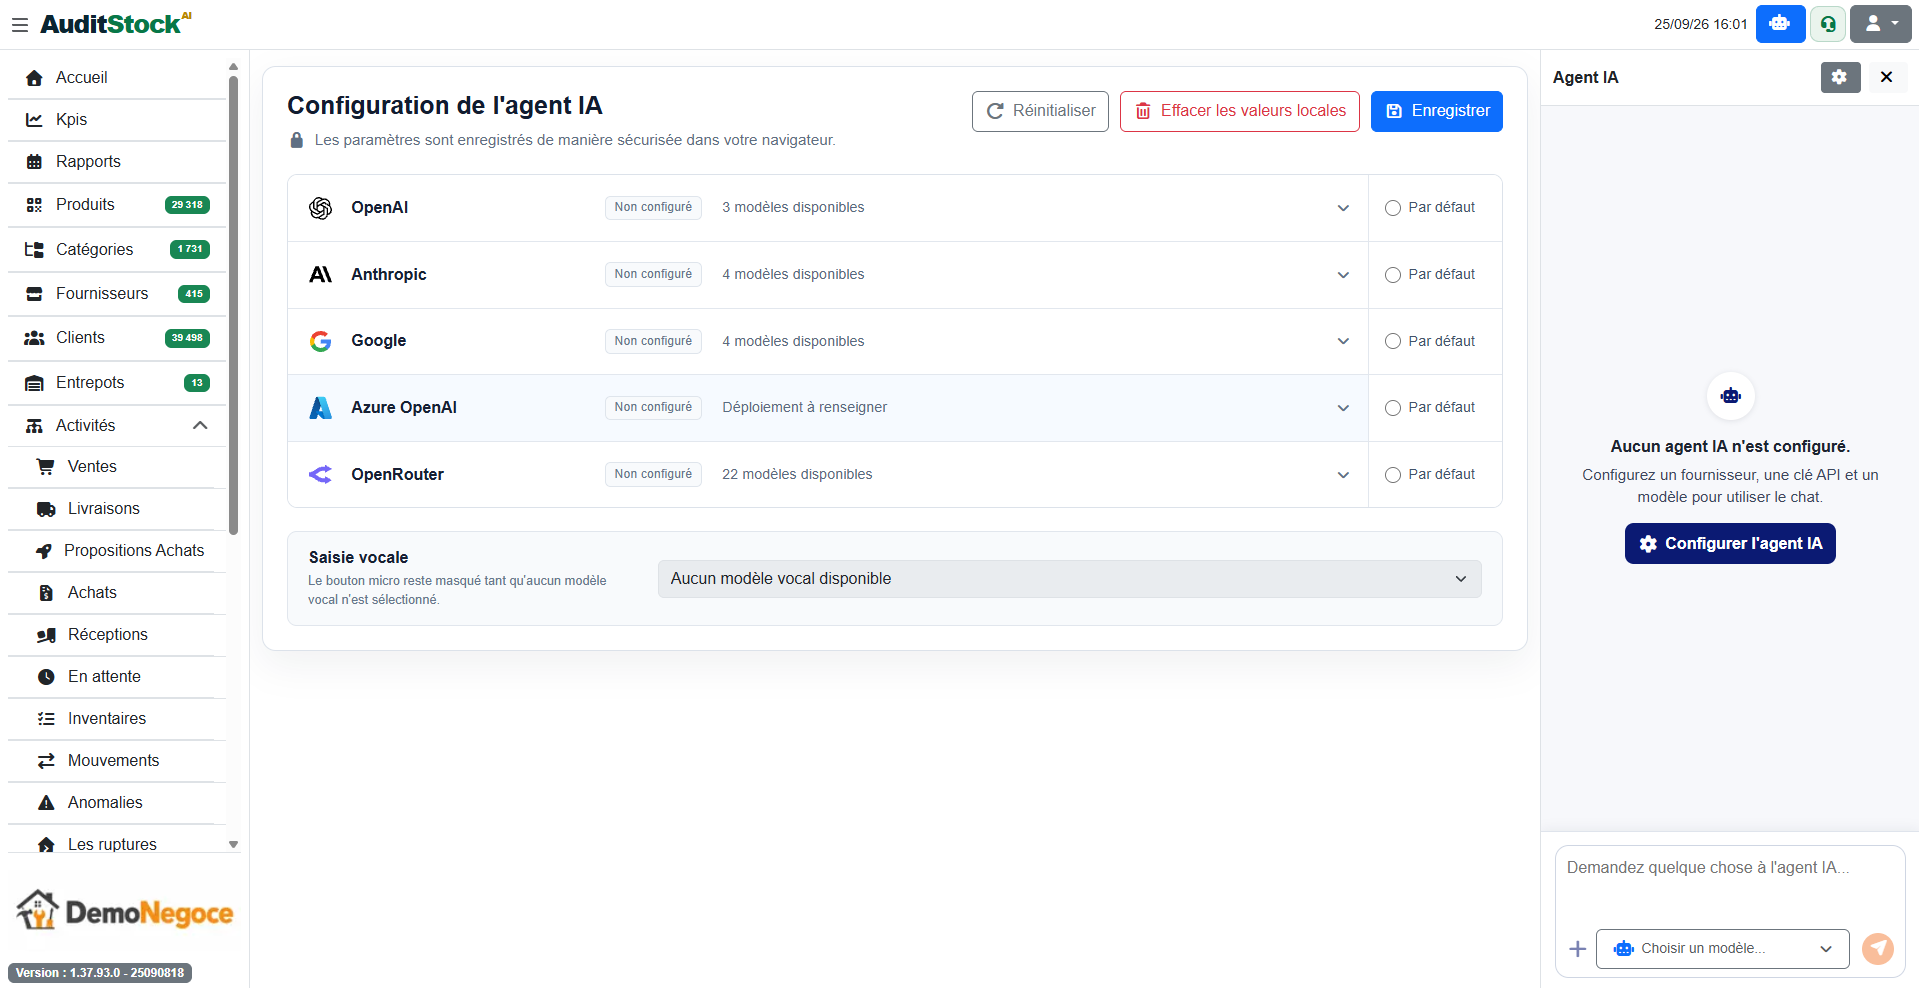Viewport: 1919px width, 988px height.
Task: Set Azure OpenAI as default provider
Action: pyautogui.click(x=1392, y=408)
